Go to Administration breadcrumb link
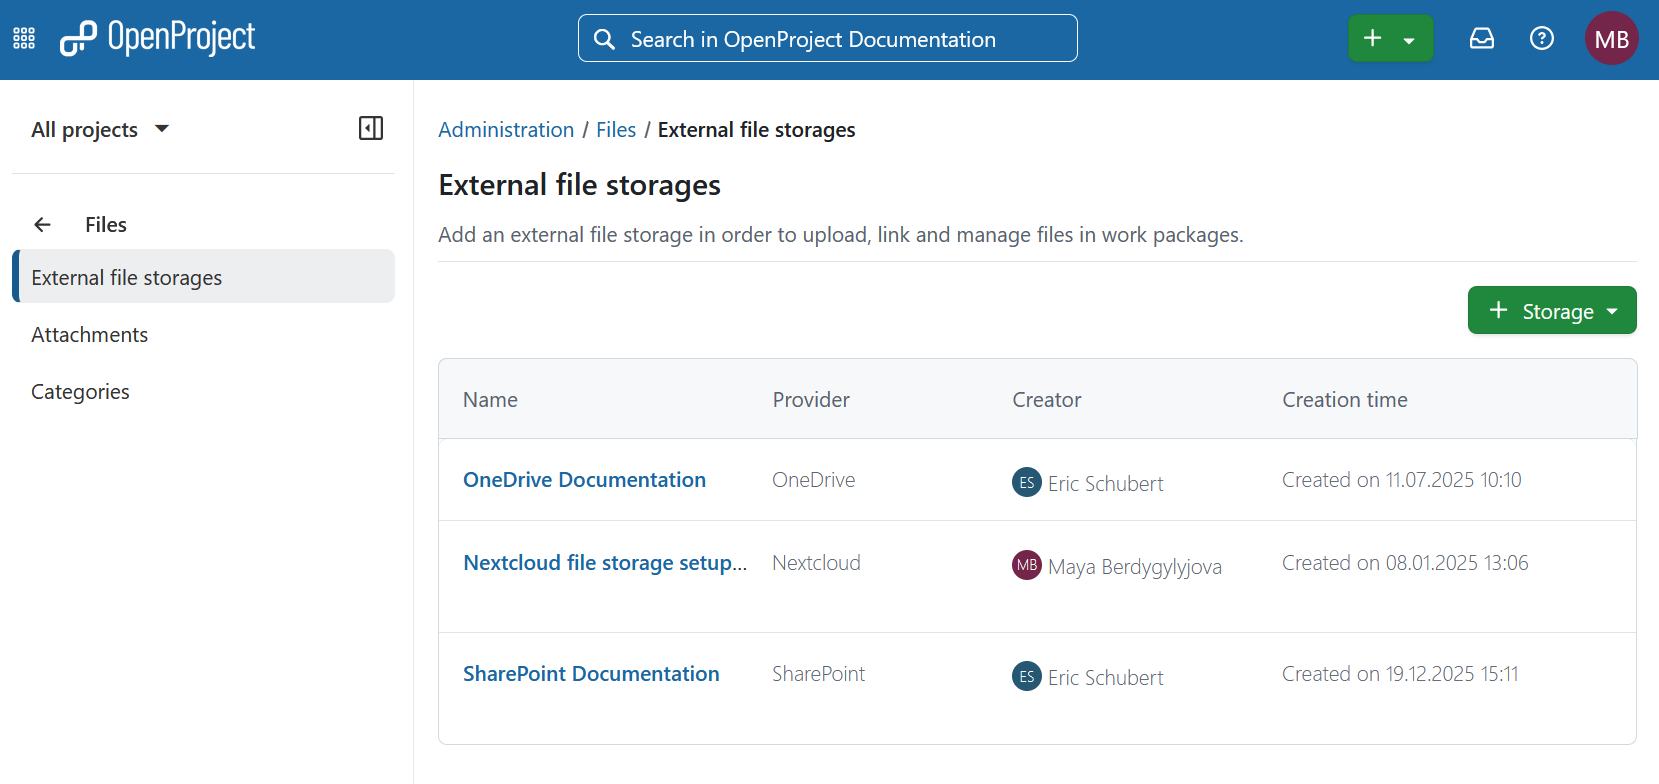Viewport: 1659px width, 784px height. [x=506, y=130]
